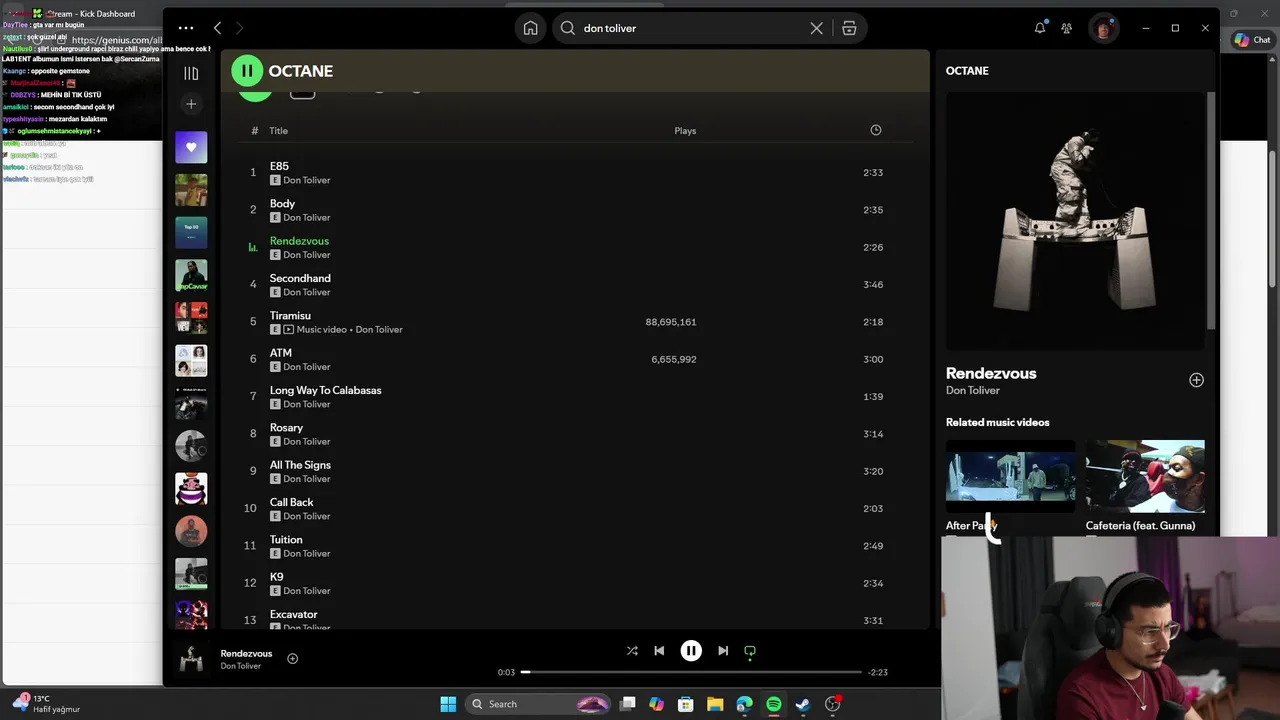Toggle shuffle playback

(x=632, y=651)
